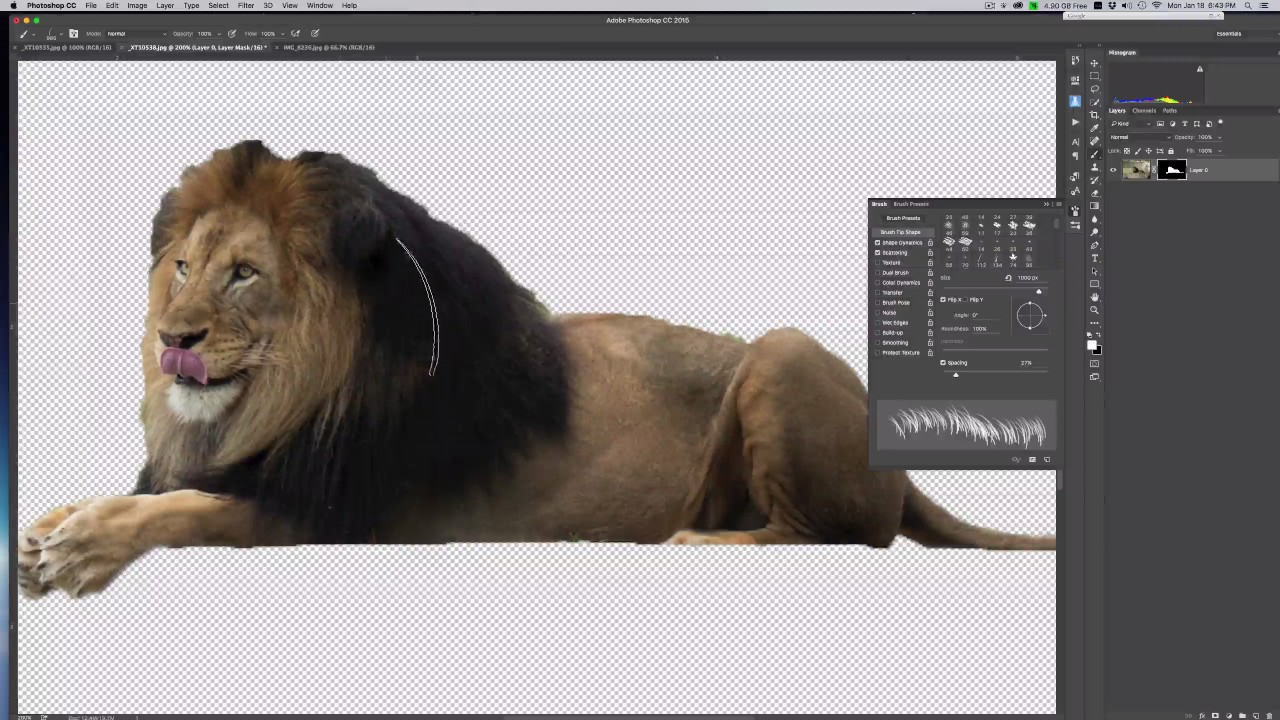
Task: Open brush panel toggle in options bar
Action: [73, 33]
